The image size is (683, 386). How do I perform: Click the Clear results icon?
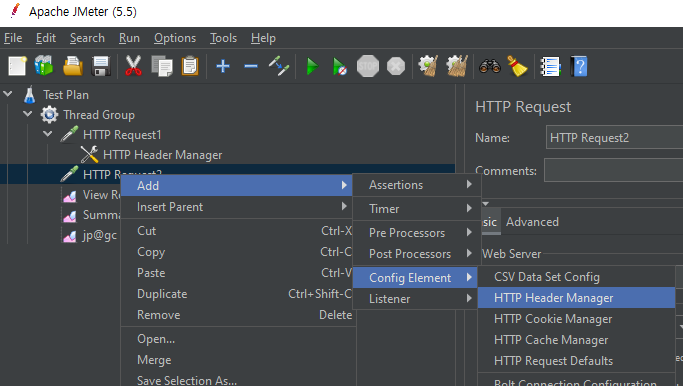(x=428, y=66)
